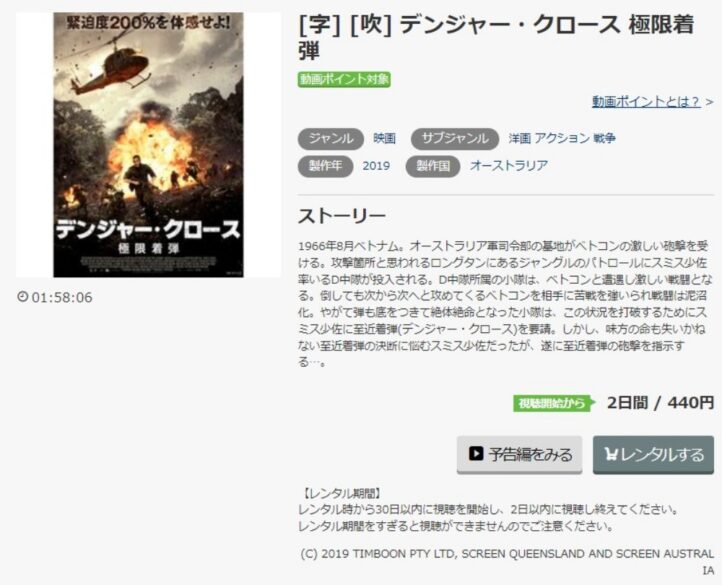Click the 製作年 label tag
This screenshot has height=585, width=722.
coord(326,166)
